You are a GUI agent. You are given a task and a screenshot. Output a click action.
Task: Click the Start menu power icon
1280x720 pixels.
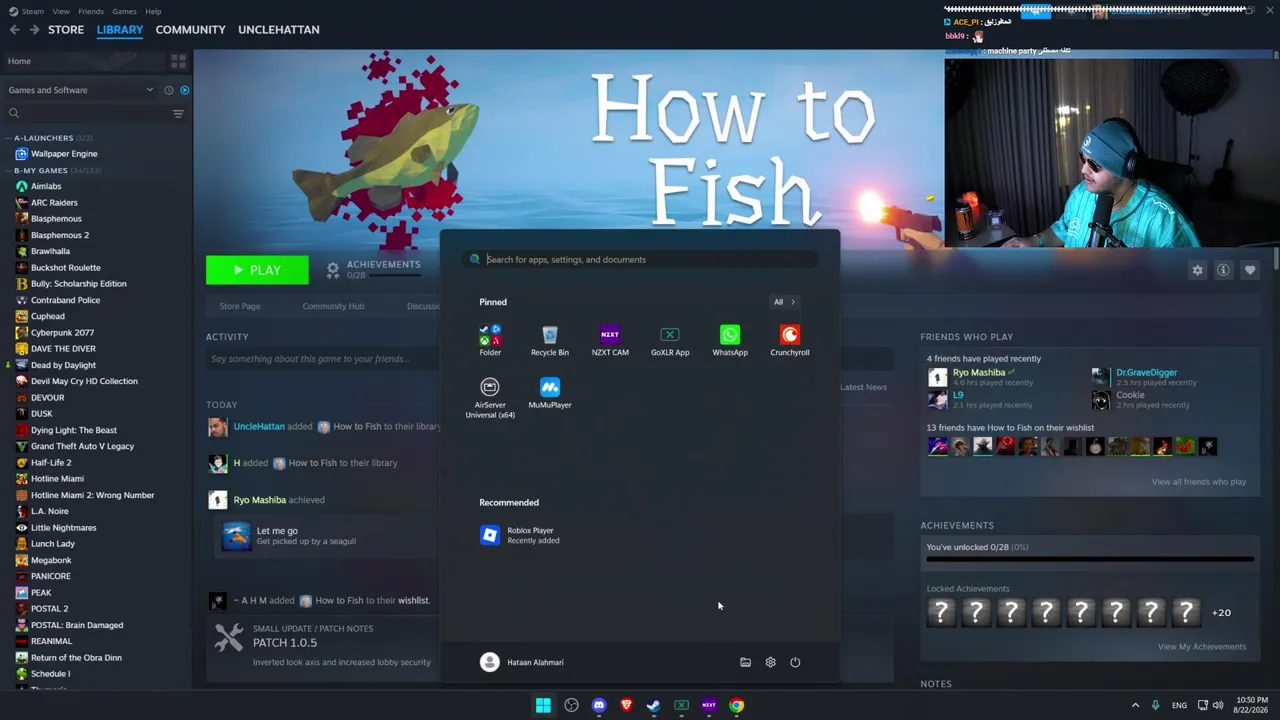tap(795, 662)
